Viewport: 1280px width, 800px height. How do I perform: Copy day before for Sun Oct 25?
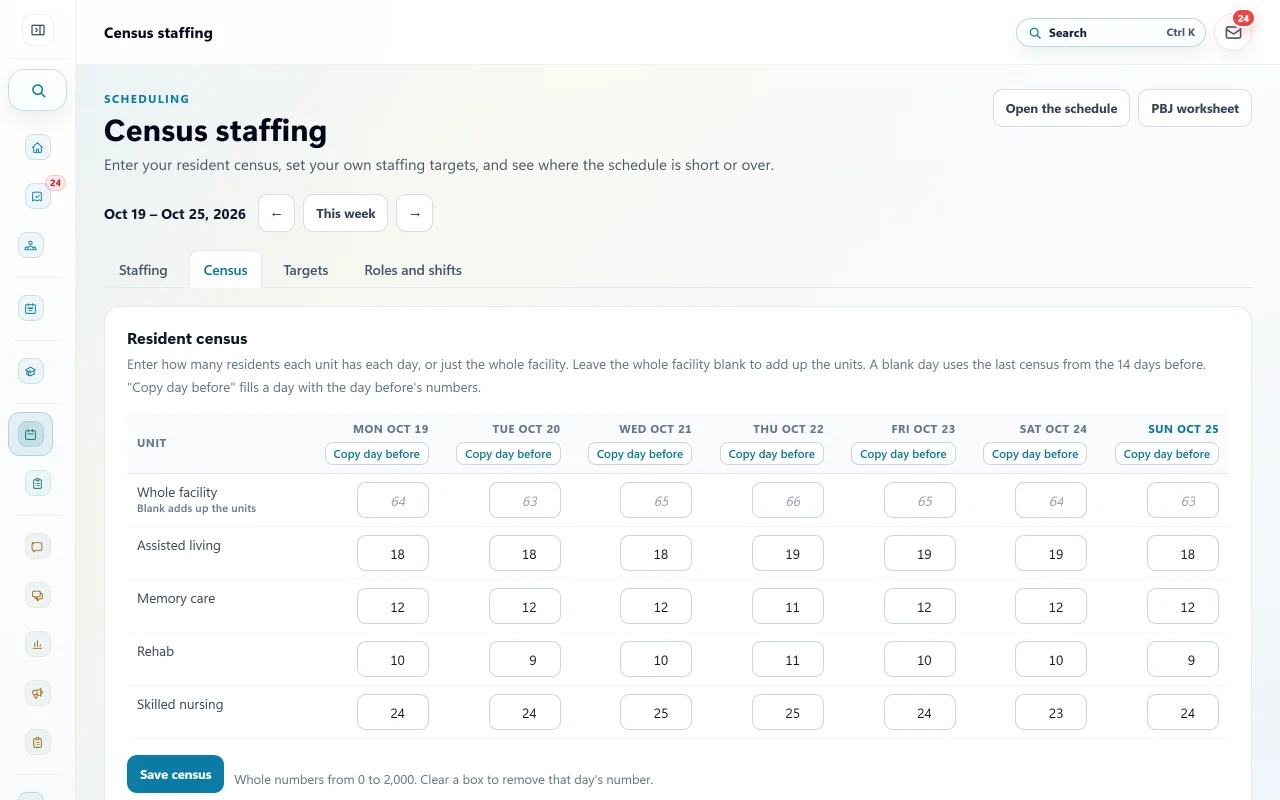(x=1167, y=454)
